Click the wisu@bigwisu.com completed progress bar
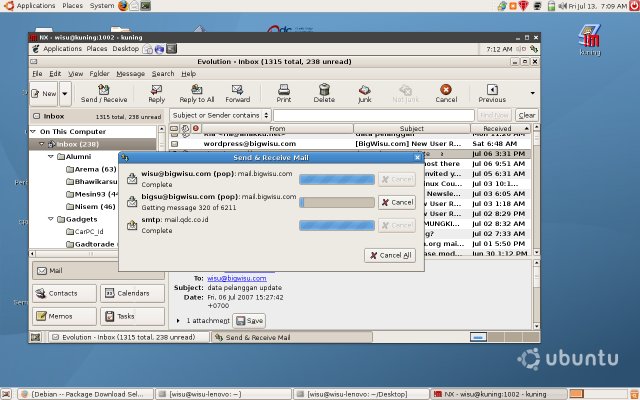Image resolution: width=640 pixels, height=400 pixels. coord(337,180)
